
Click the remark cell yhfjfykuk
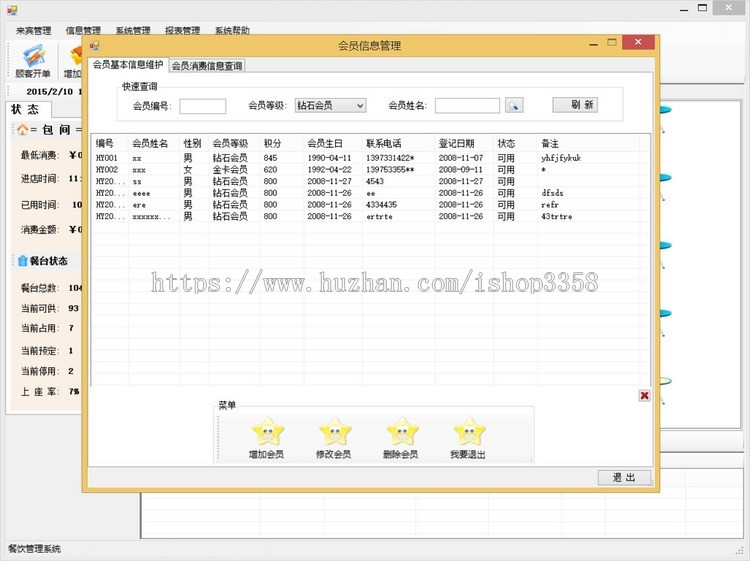tap(561, 158)
